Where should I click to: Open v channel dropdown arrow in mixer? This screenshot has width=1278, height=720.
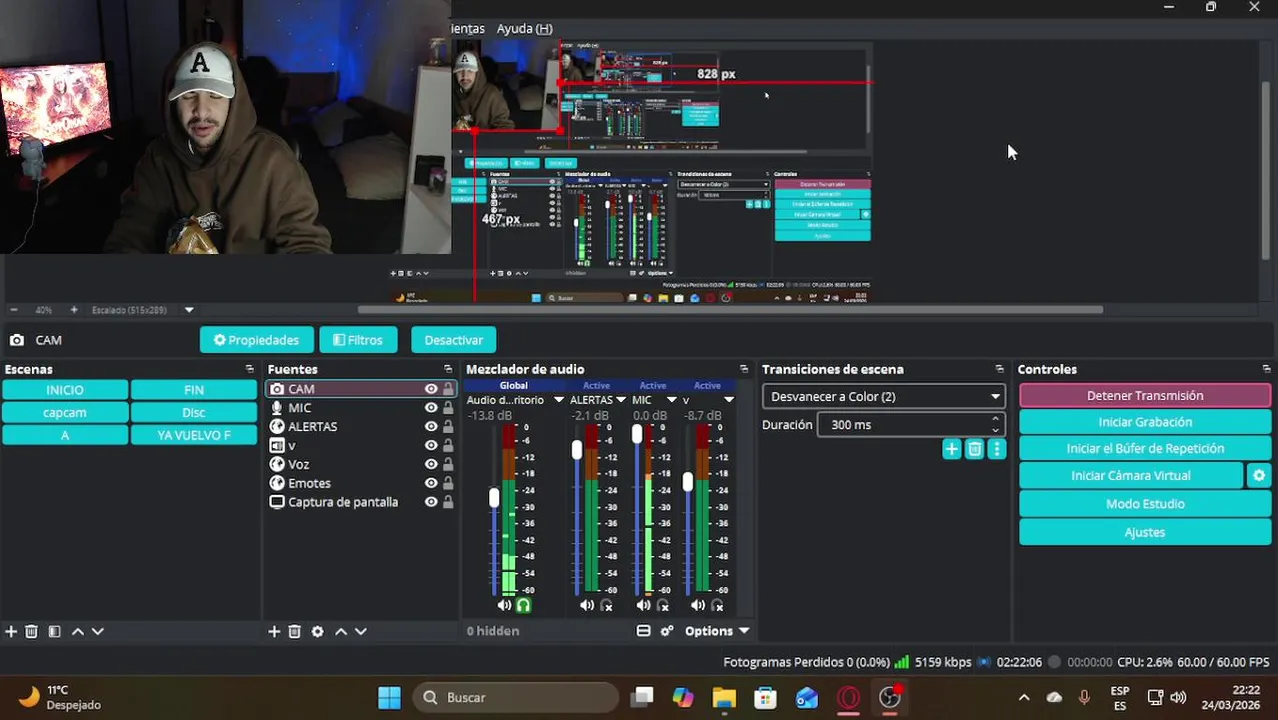[x=728, y=400]
